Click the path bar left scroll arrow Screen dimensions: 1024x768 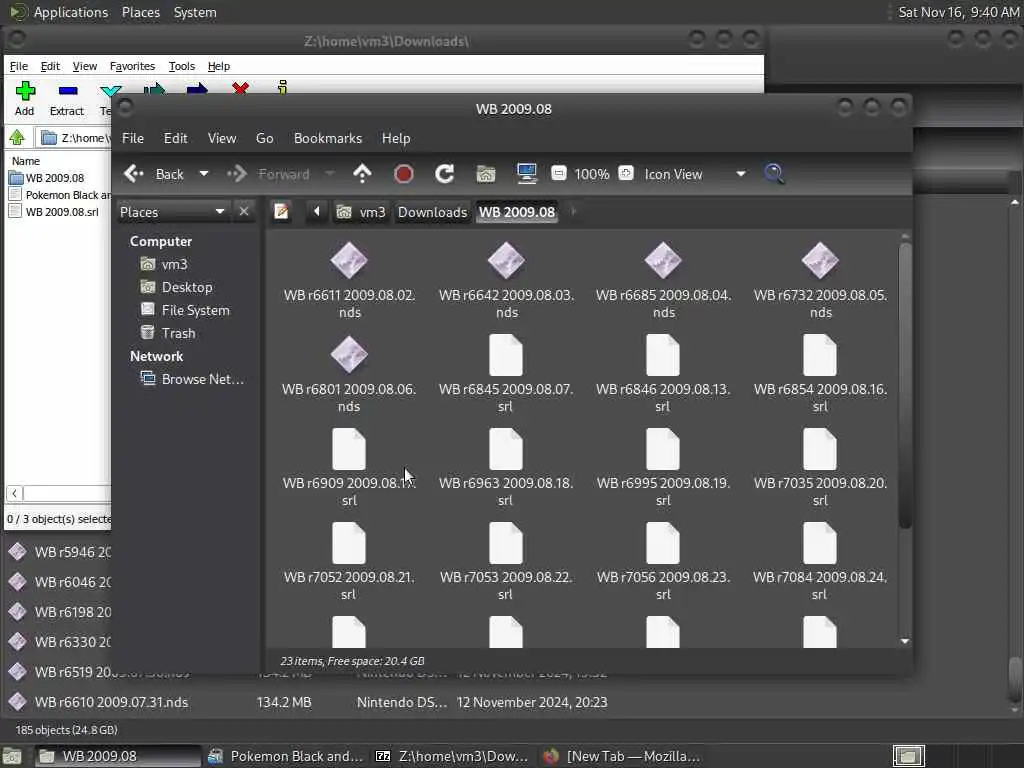[317, 212]
